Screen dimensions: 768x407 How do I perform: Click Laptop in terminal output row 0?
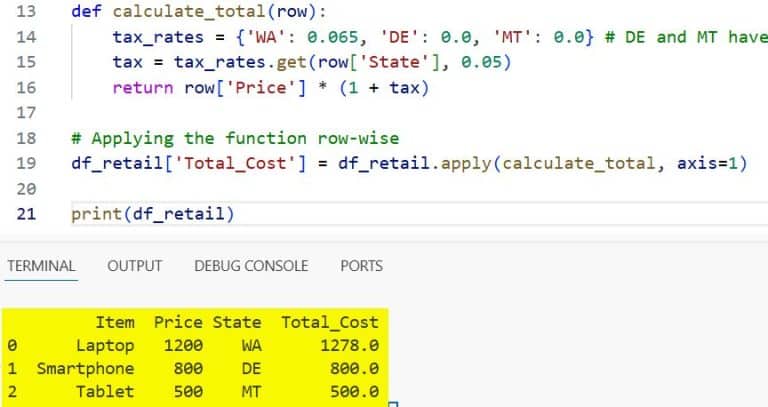(x=105, y=346)
